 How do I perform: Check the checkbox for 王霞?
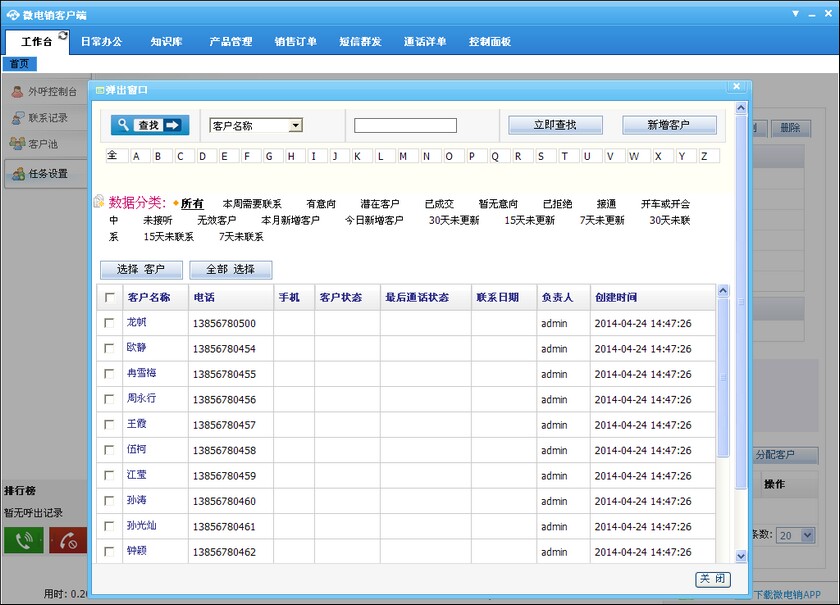tap(109, 424)
